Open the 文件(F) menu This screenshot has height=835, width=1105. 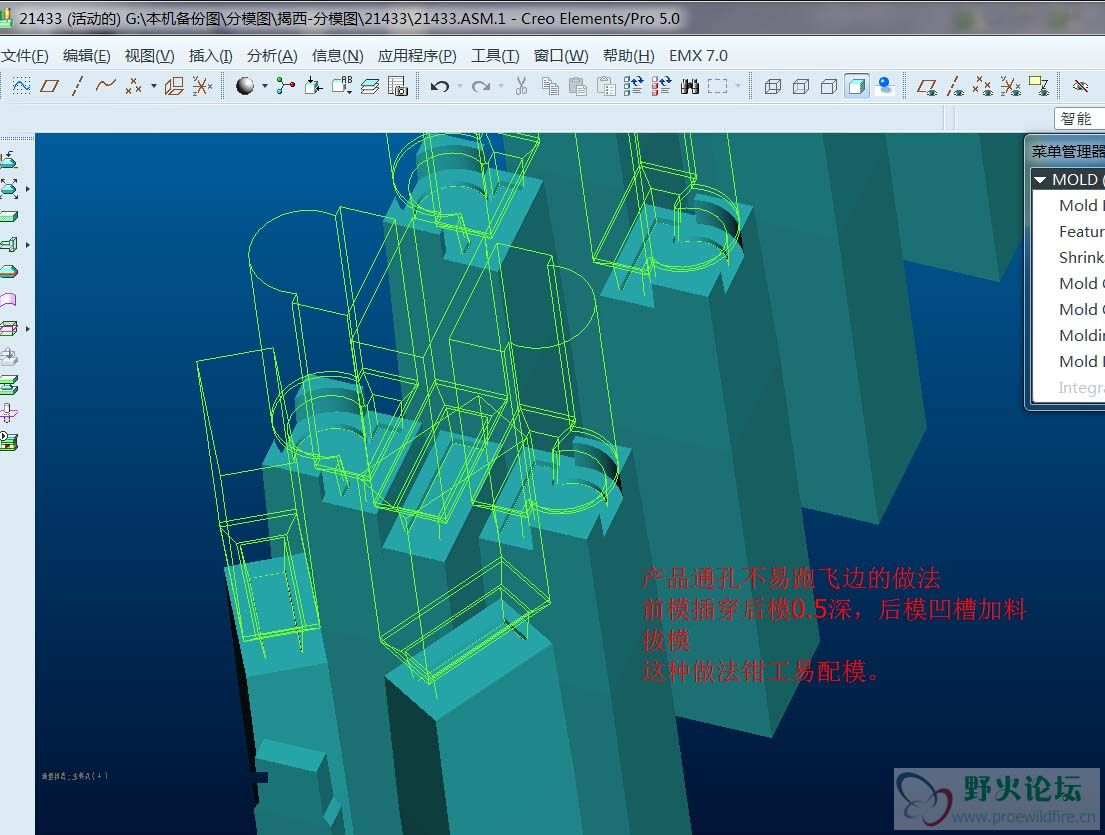[25, 56]
